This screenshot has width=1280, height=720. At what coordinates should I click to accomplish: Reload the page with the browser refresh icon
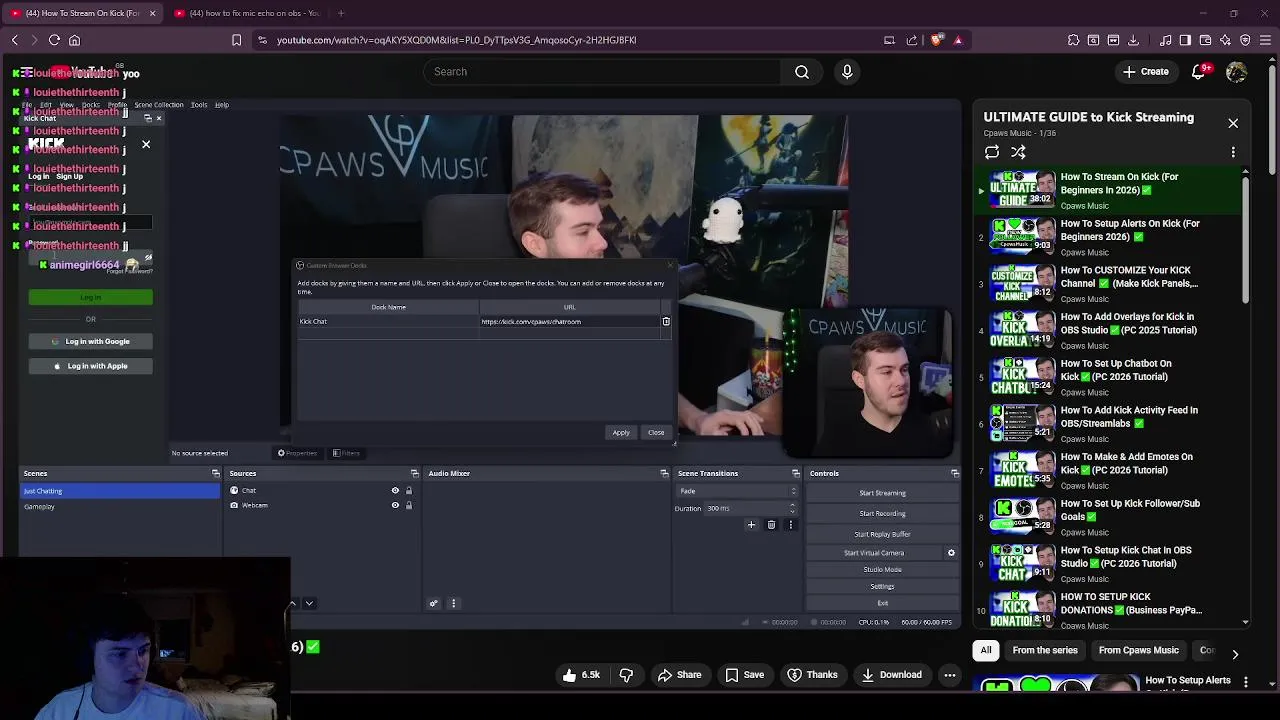54,40
